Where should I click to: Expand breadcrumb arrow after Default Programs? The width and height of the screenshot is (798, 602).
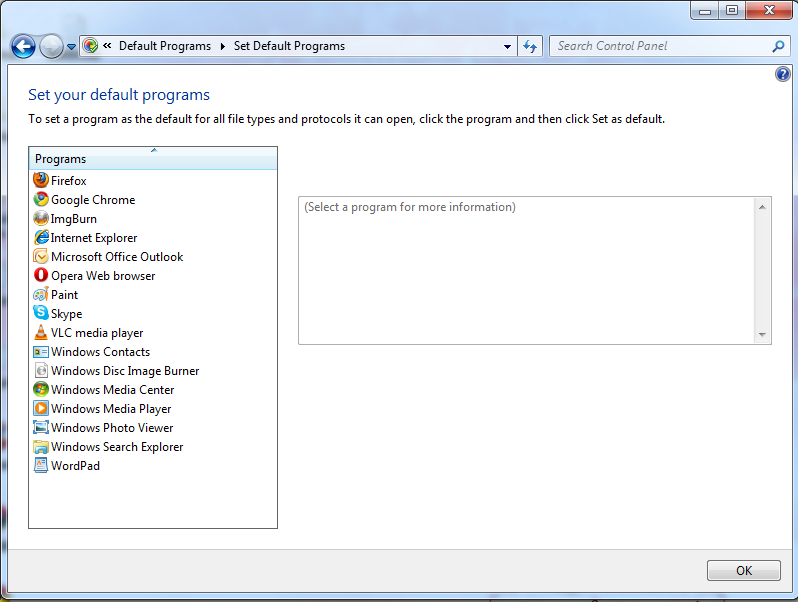222,46
